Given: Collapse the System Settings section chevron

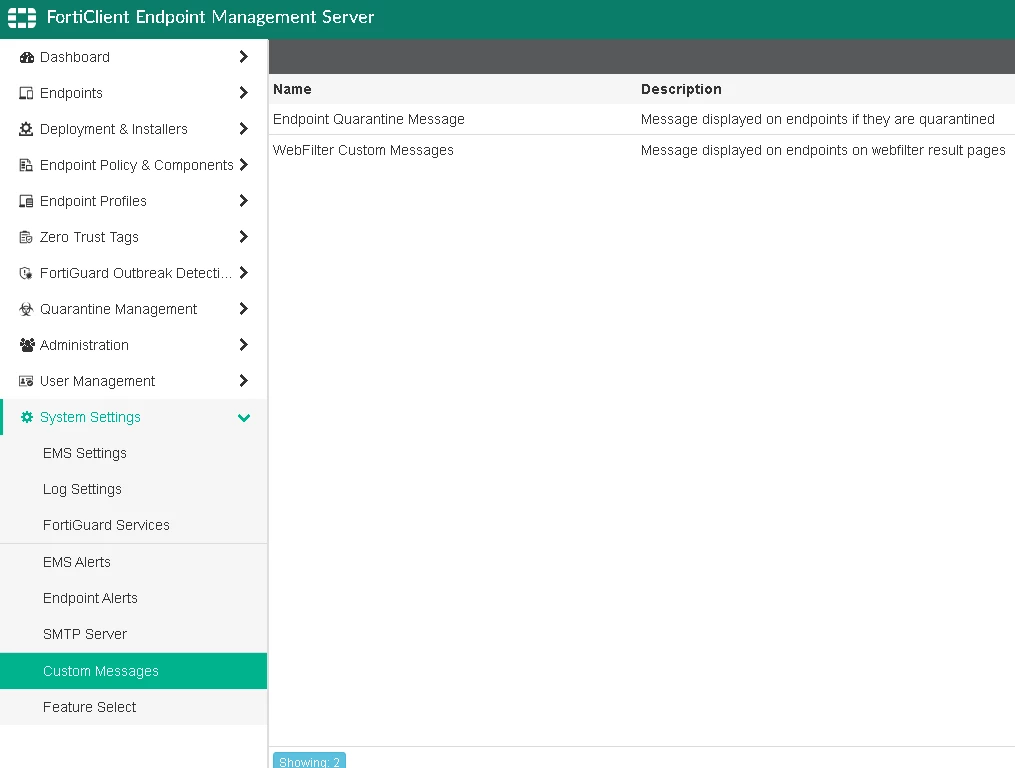Looking at the screenshot, I should click(x=244, y=418).
